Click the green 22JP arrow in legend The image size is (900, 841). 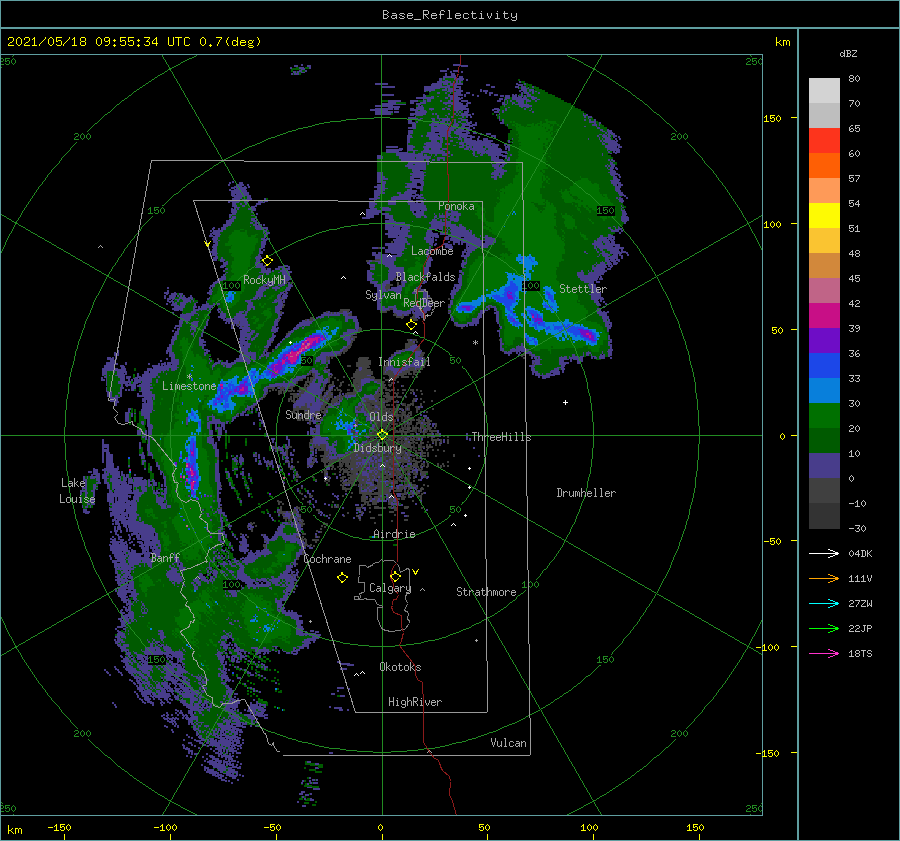(824, 629)
